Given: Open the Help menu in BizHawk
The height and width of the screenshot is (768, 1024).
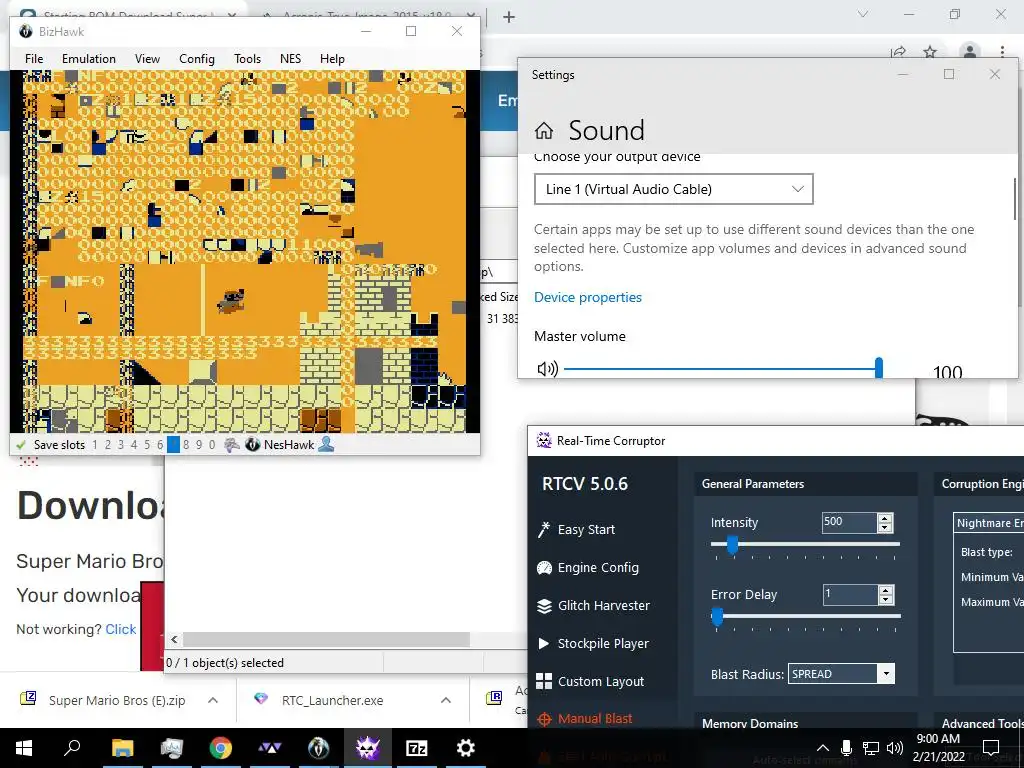Looking at the screenshot, I should point(332,59).
